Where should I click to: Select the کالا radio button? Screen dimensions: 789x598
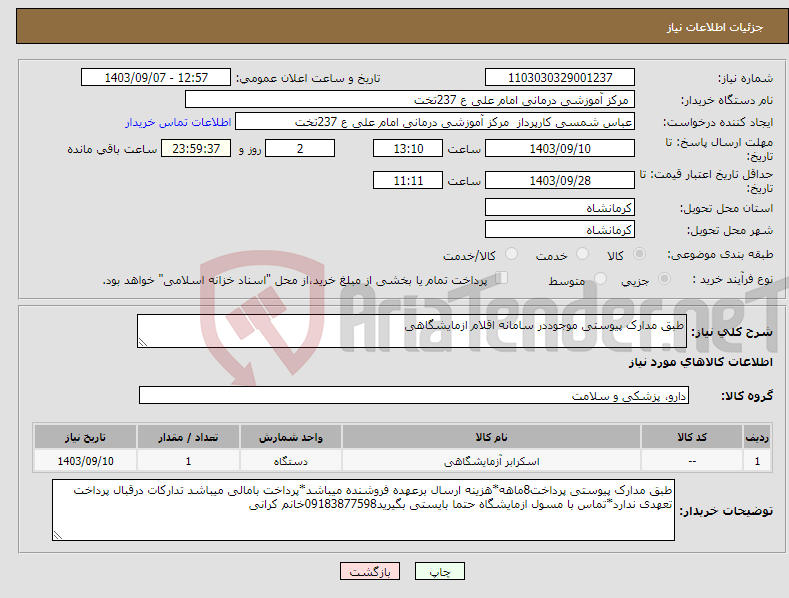(639, 254)
